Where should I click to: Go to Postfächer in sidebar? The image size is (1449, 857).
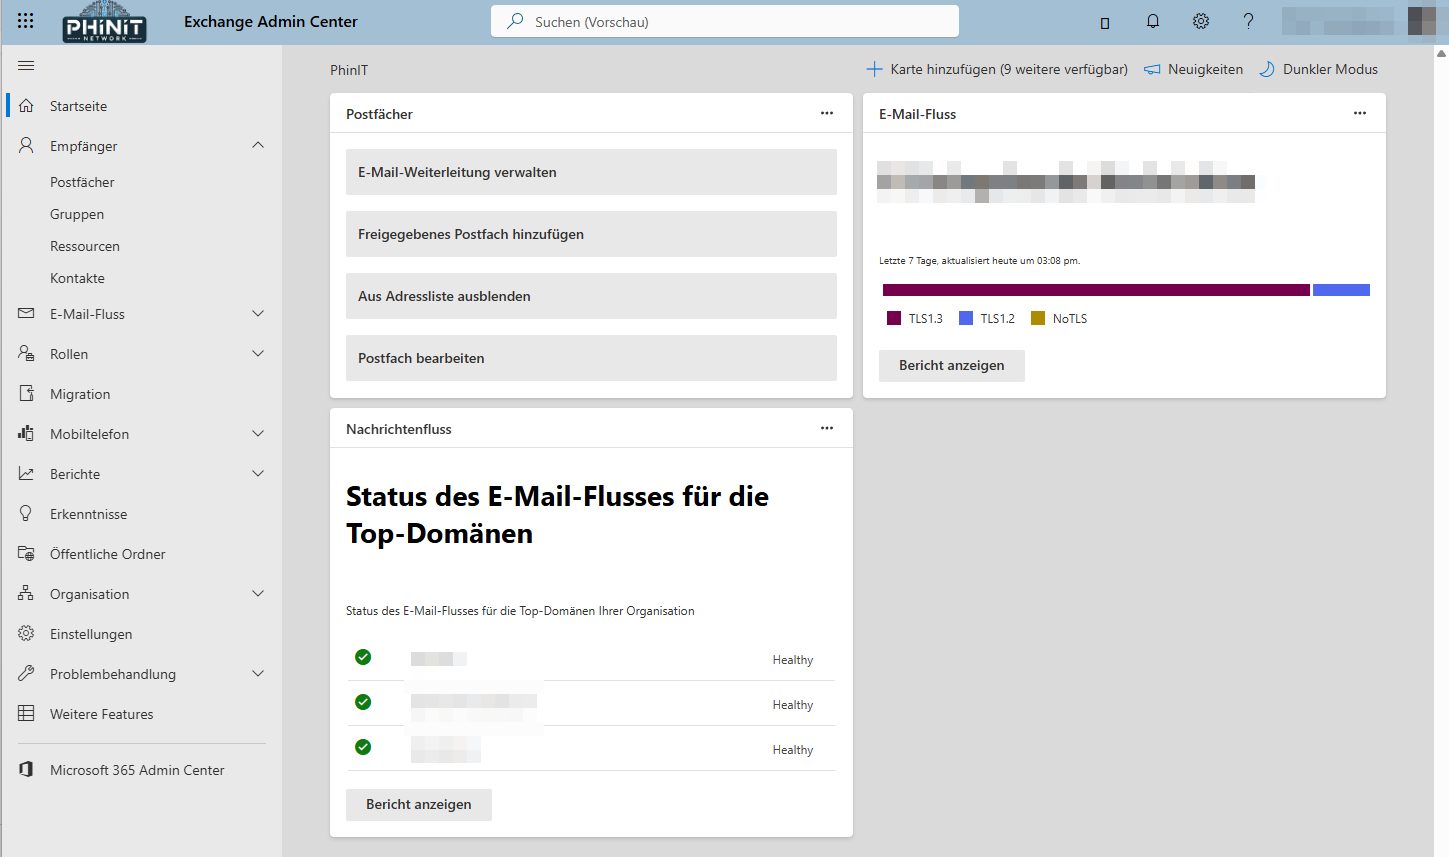82,182
